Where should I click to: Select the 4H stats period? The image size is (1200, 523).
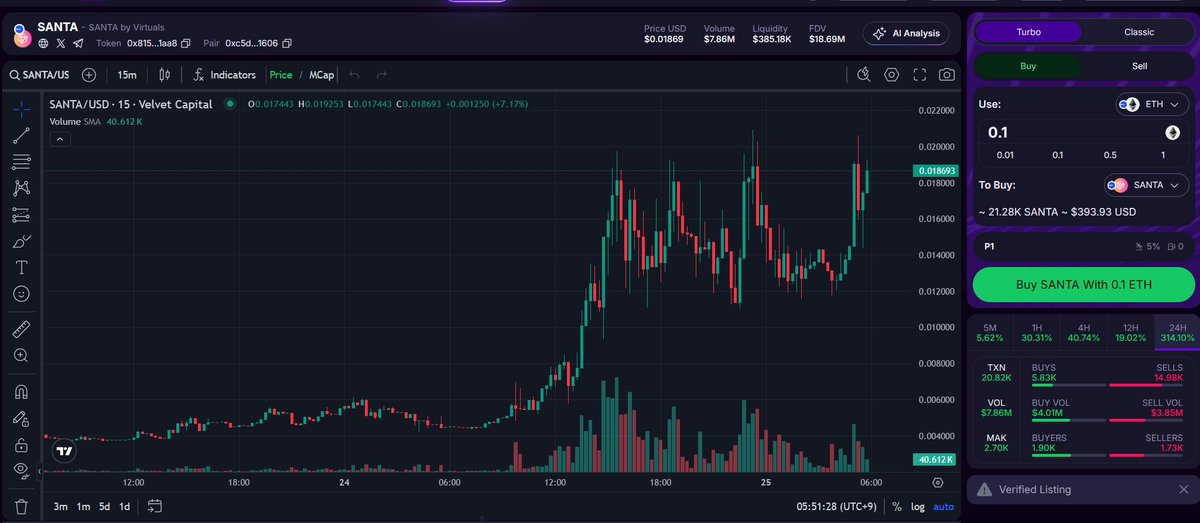point(1084,333)
